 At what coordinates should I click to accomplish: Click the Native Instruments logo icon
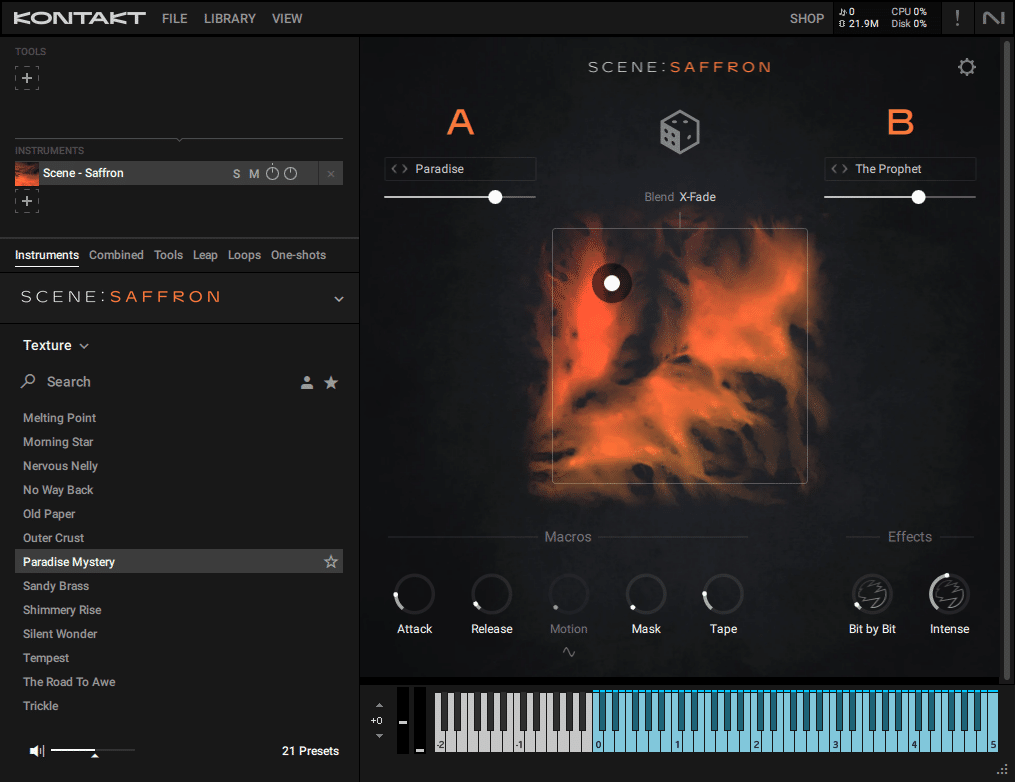point(994,18)
